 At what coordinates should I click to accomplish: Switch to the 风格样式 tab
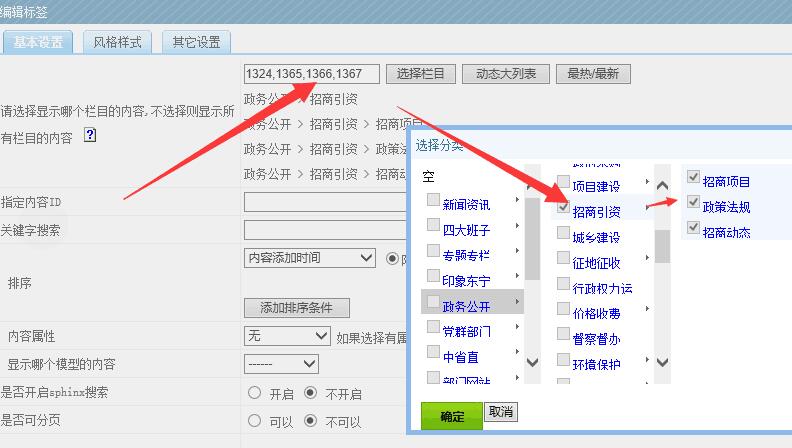[117, 42]
